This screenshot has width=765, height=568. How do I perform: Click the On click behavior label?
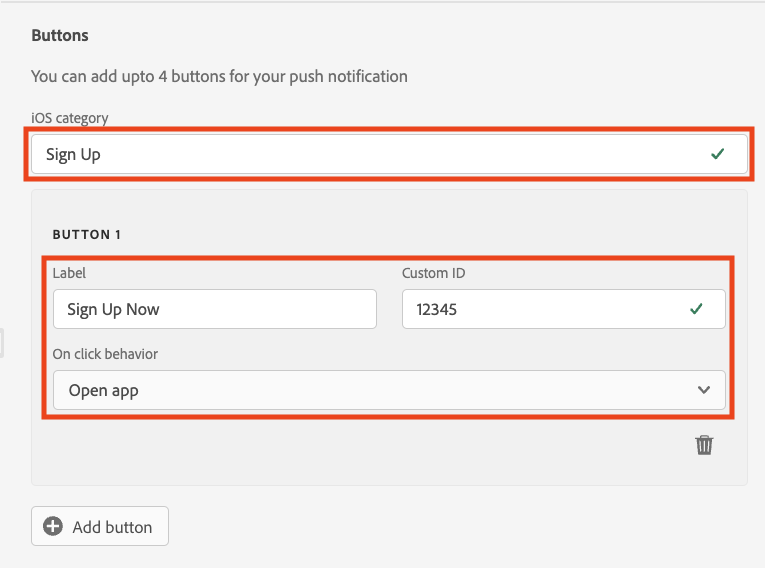[105, 354]
